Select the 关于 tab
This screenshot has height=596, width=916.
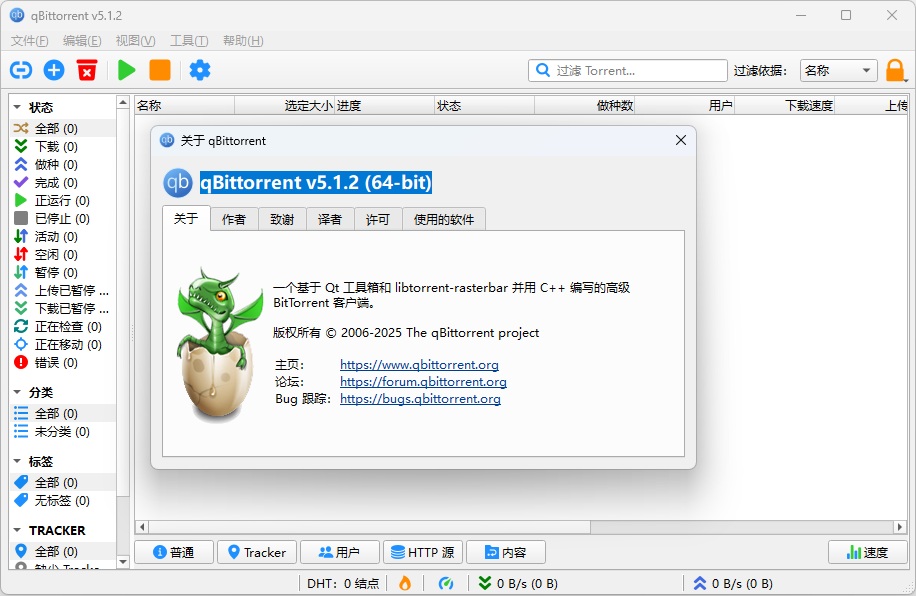pos(186,218)
